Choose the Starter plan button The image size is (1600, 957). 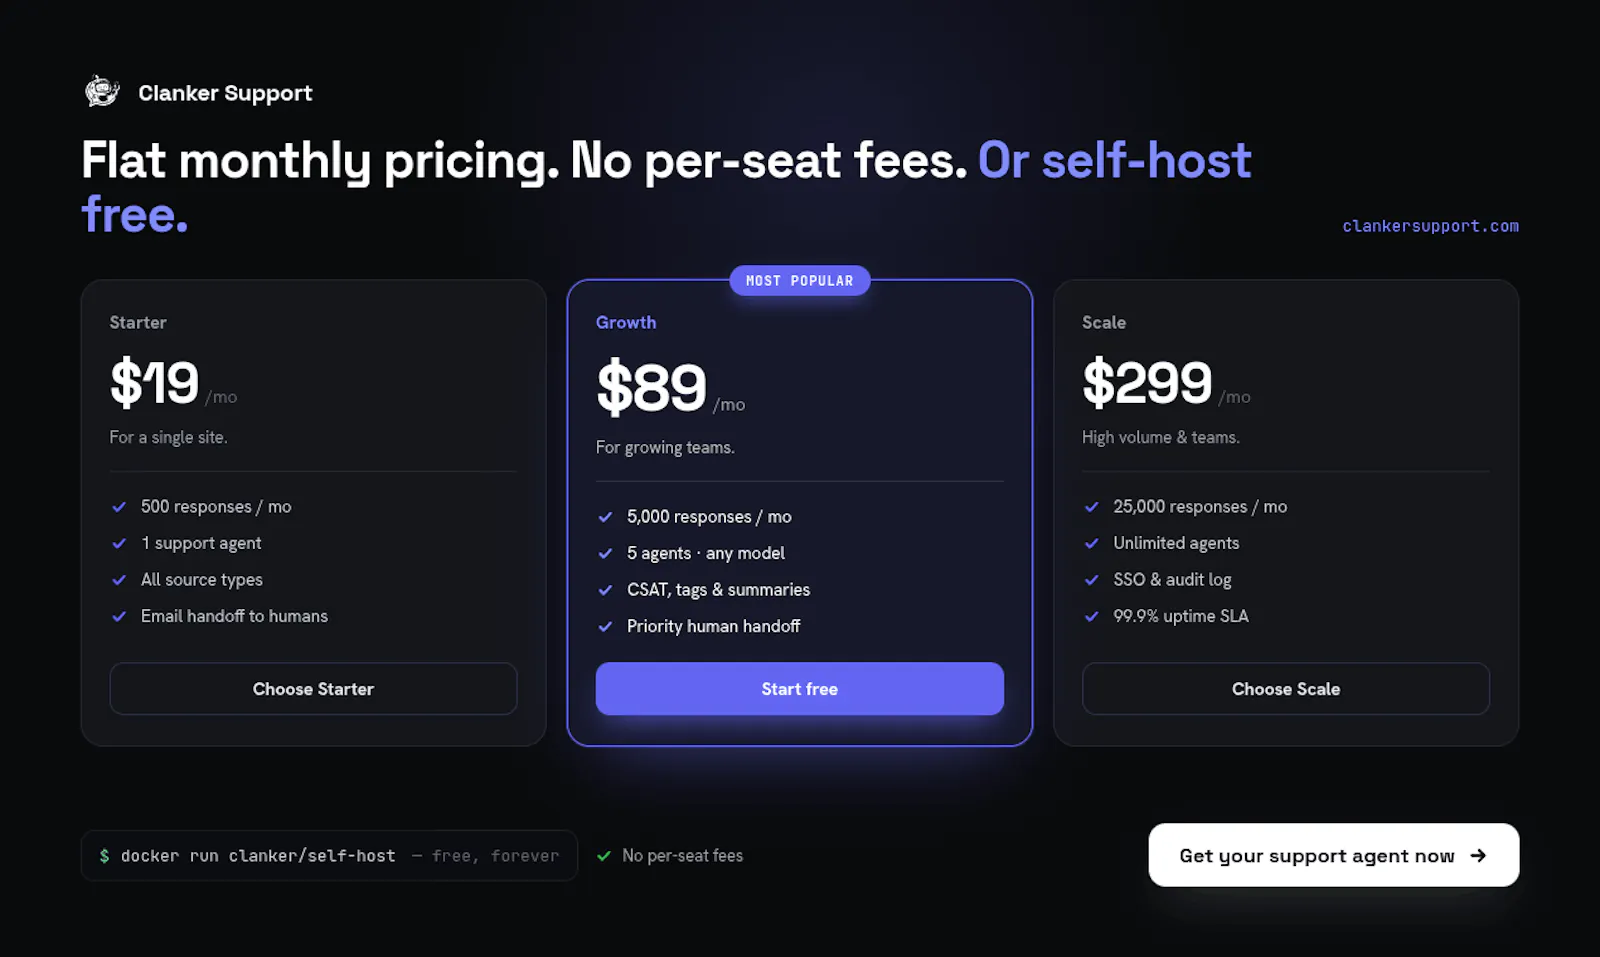313,688
